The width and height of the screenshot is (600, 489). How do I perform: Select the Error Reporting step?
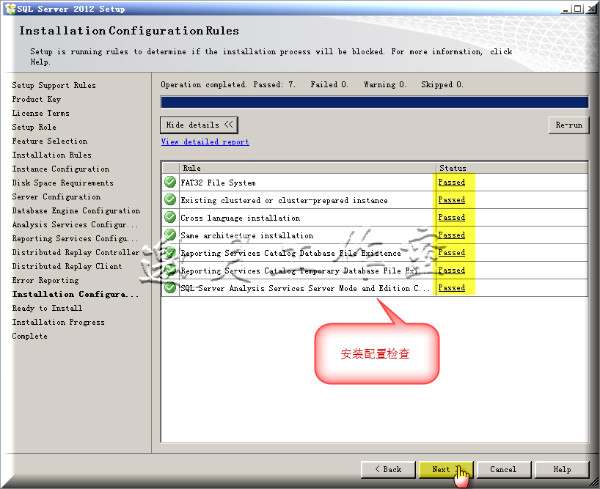pyautogui.click(x=45, y=280)
